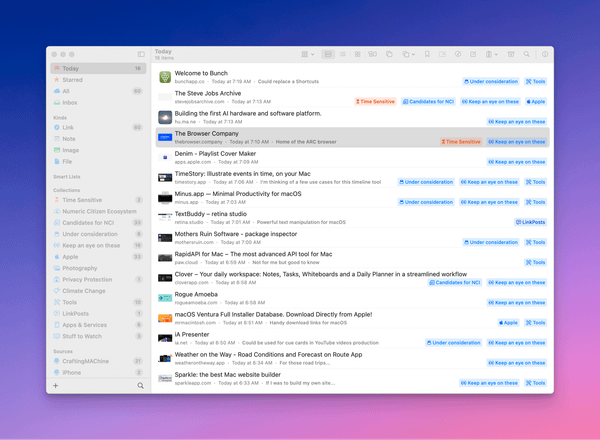Click Candidates for NCI tag on Clover row
The height and width of the screenshot is (440, 600).
[x=455, y=283]
